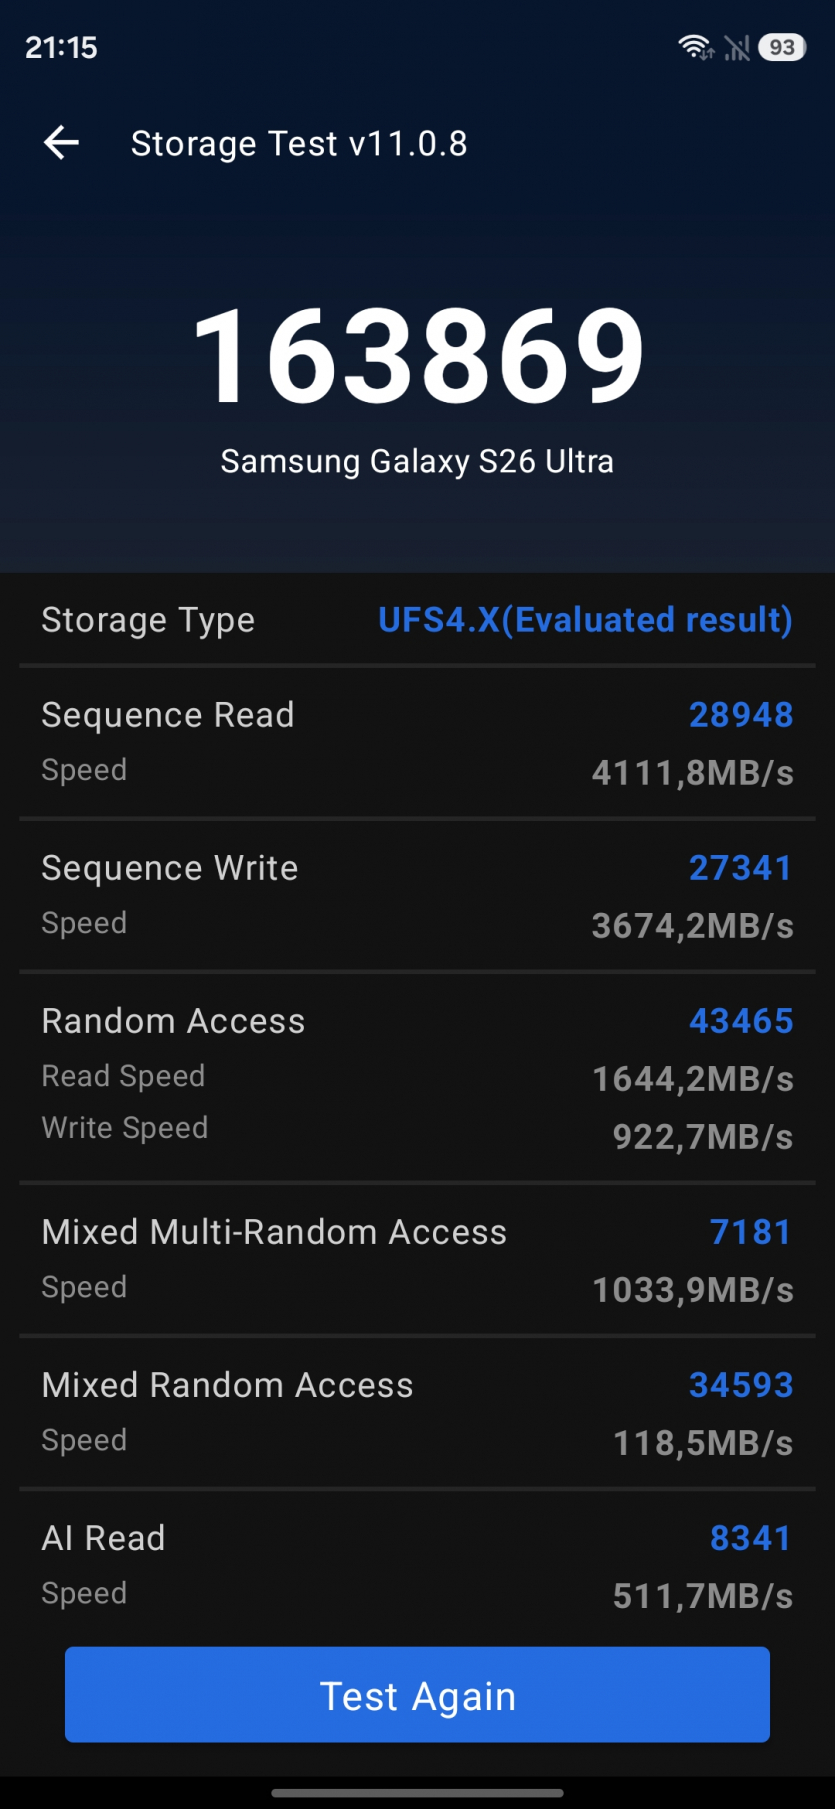The height and width of the screenshot is (1809, 835).
Task: Tap the Mixed Multi-Random Access row
Action: [x=417, y=1259]
